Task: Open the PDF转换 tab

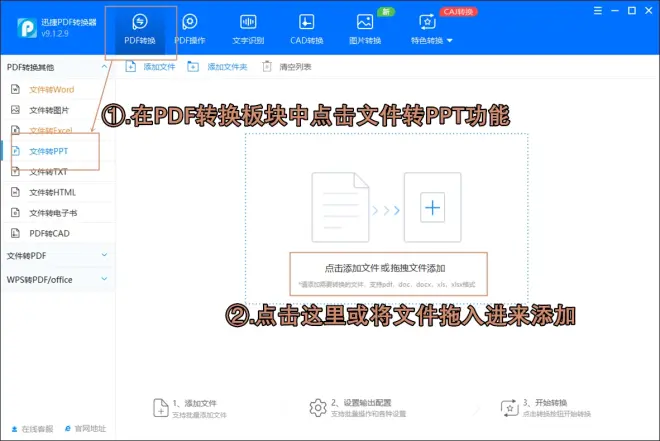Action: coord(140,29)
